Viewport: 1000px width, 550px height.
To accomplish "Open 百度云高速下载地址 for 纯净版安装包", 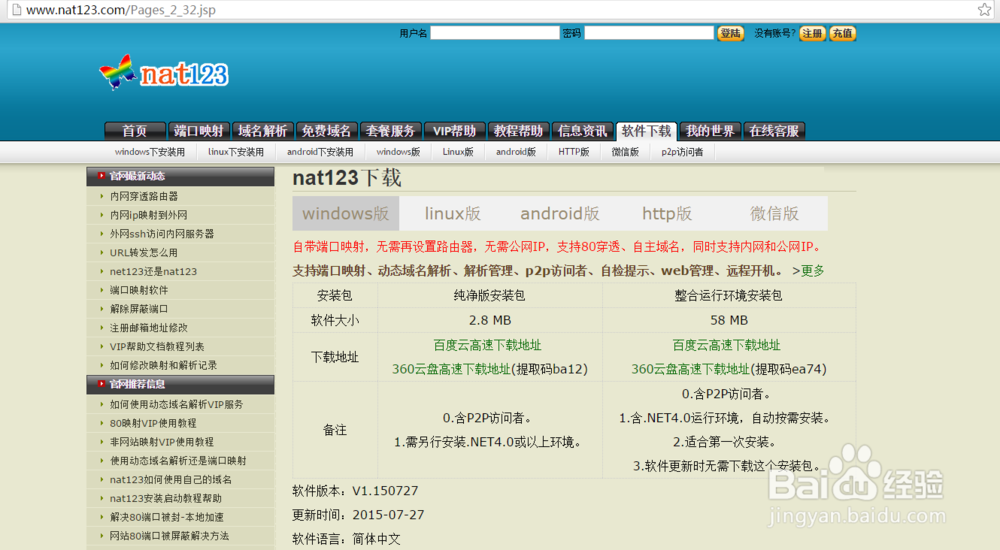I will click(x=487, y=345).
